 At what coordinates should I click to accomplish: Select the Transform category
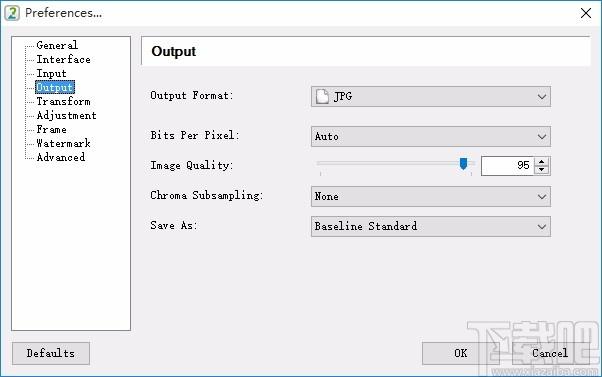(63, 101)
